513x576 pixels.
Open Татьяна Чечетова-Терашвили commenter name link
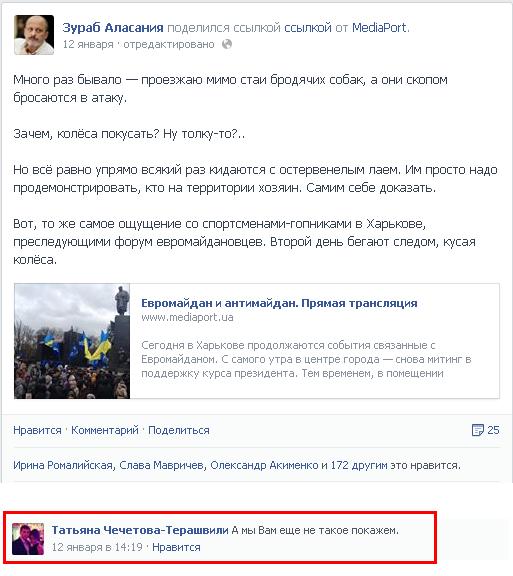pos(140,530)
